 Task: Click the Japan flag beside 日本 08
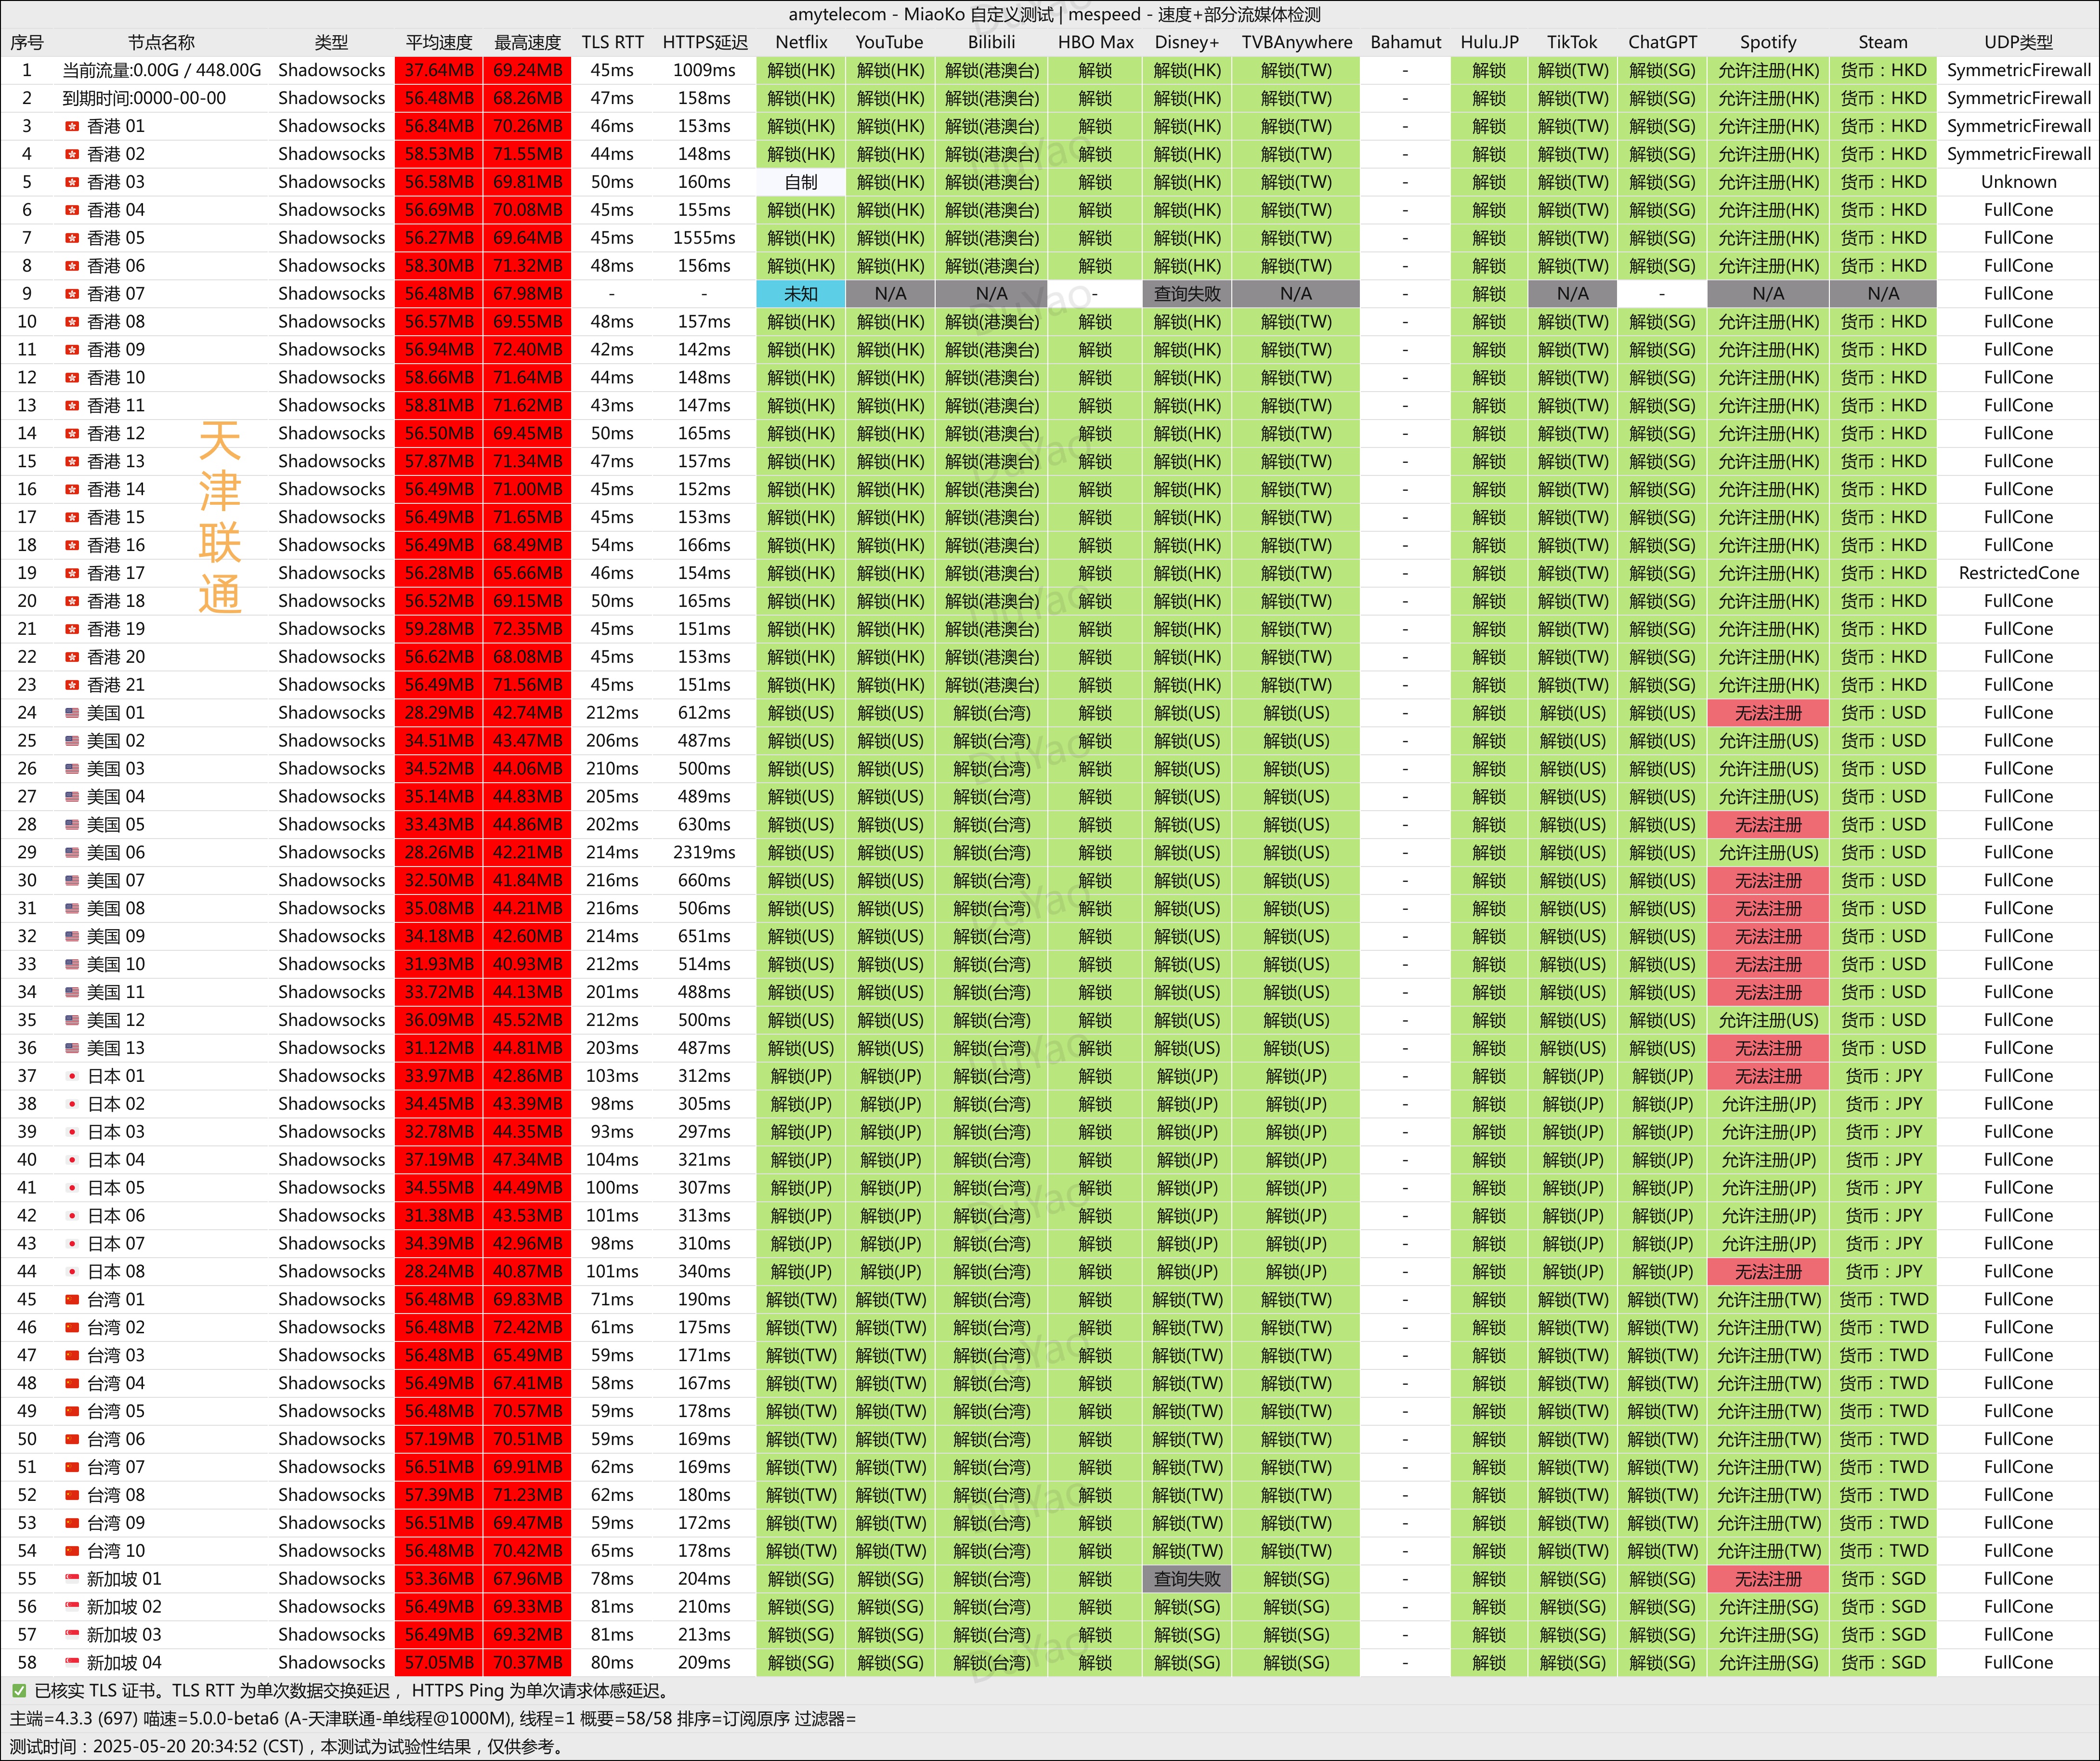click(72, 1271)
